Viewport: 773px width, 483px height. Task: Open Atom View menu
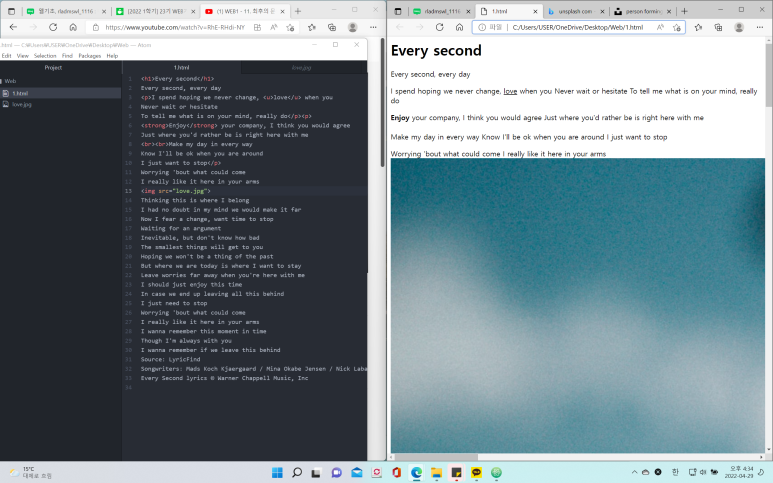23,56
